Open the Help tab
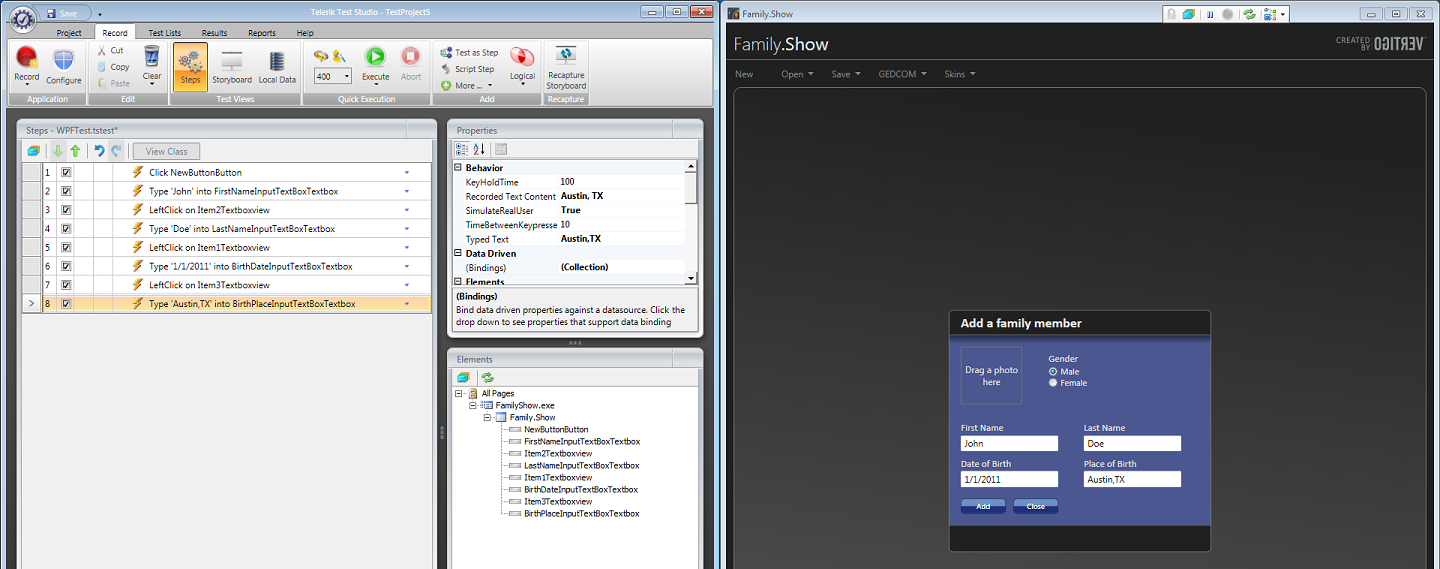The width and height of the screenshot is (1440, 569). 305,33
